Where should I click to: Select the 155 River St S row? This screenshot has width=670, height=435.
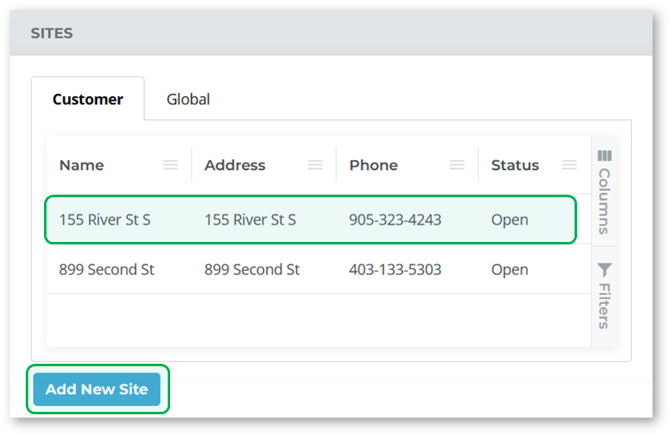point(105,220)
